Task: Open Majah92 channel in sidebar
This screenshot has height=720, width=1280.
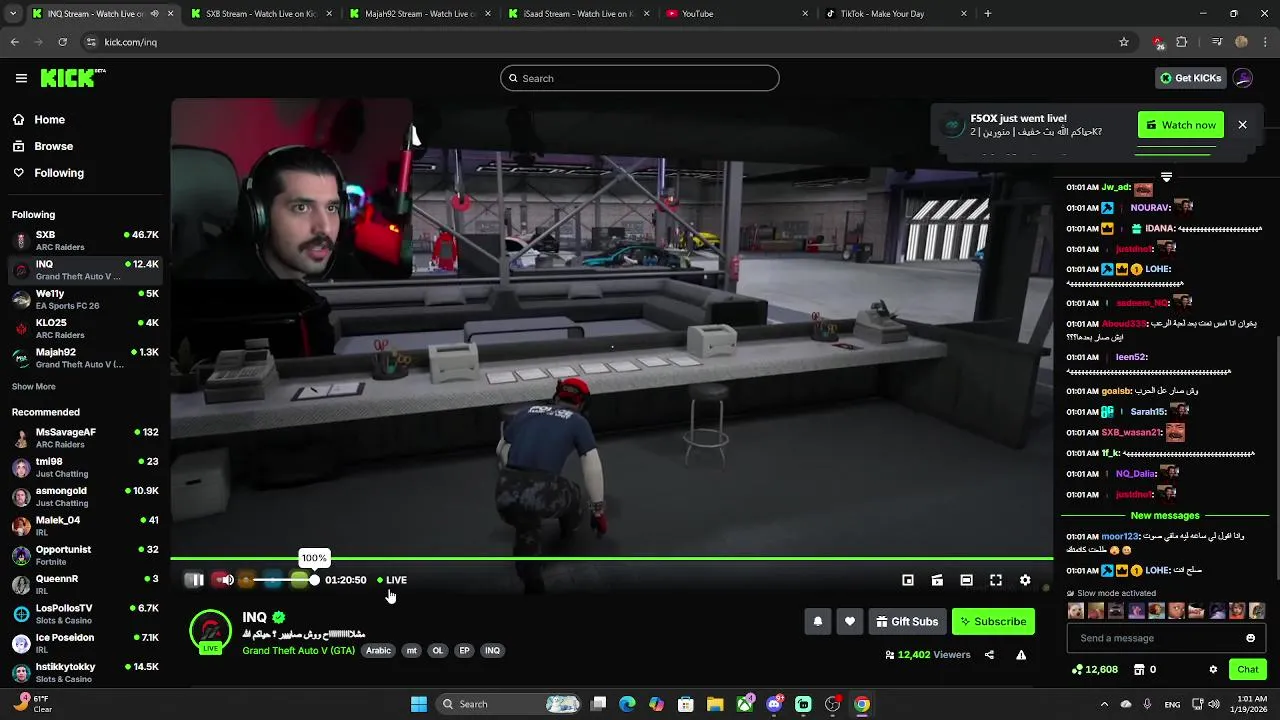Action: (85, 358)
